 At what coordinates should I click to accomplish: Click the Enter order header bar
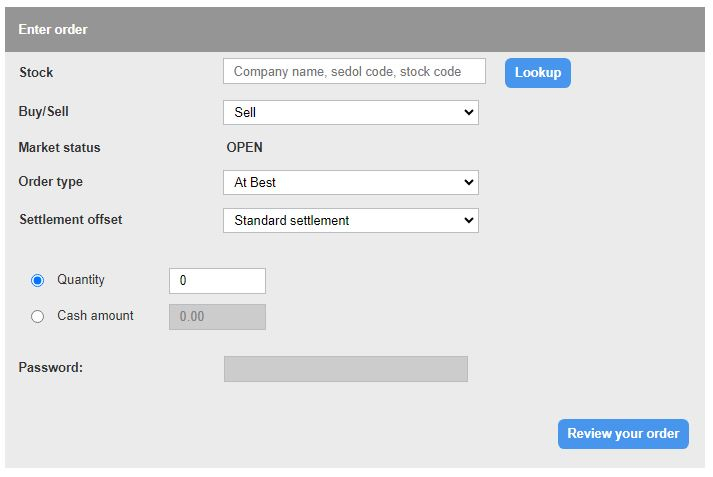point(356,29)
